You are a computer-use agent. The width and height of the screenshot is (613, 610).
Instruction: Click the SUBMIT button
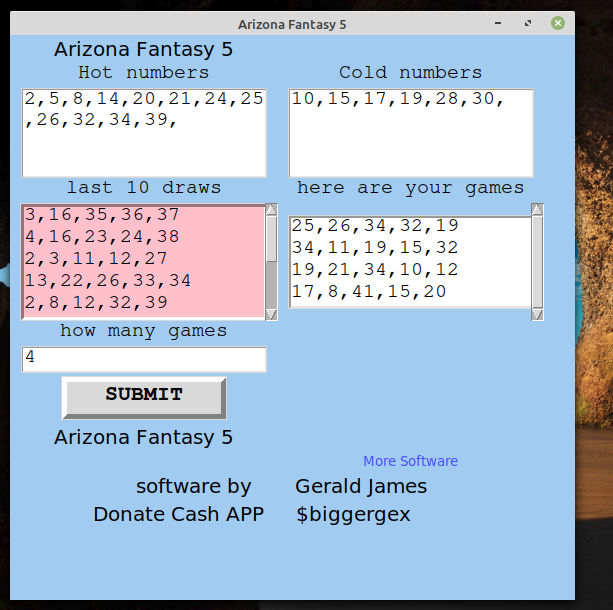tap(144, 397)
